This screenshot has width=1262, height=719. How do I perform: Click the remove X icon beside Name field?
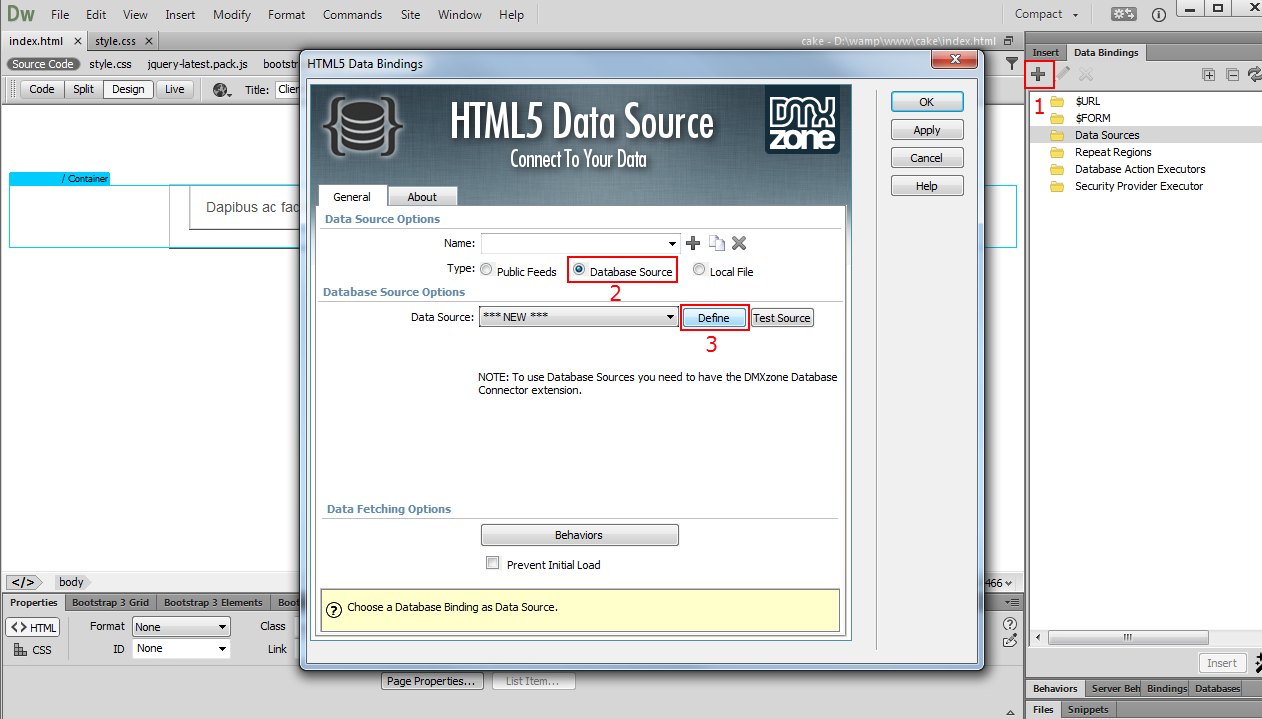(739, 243)
